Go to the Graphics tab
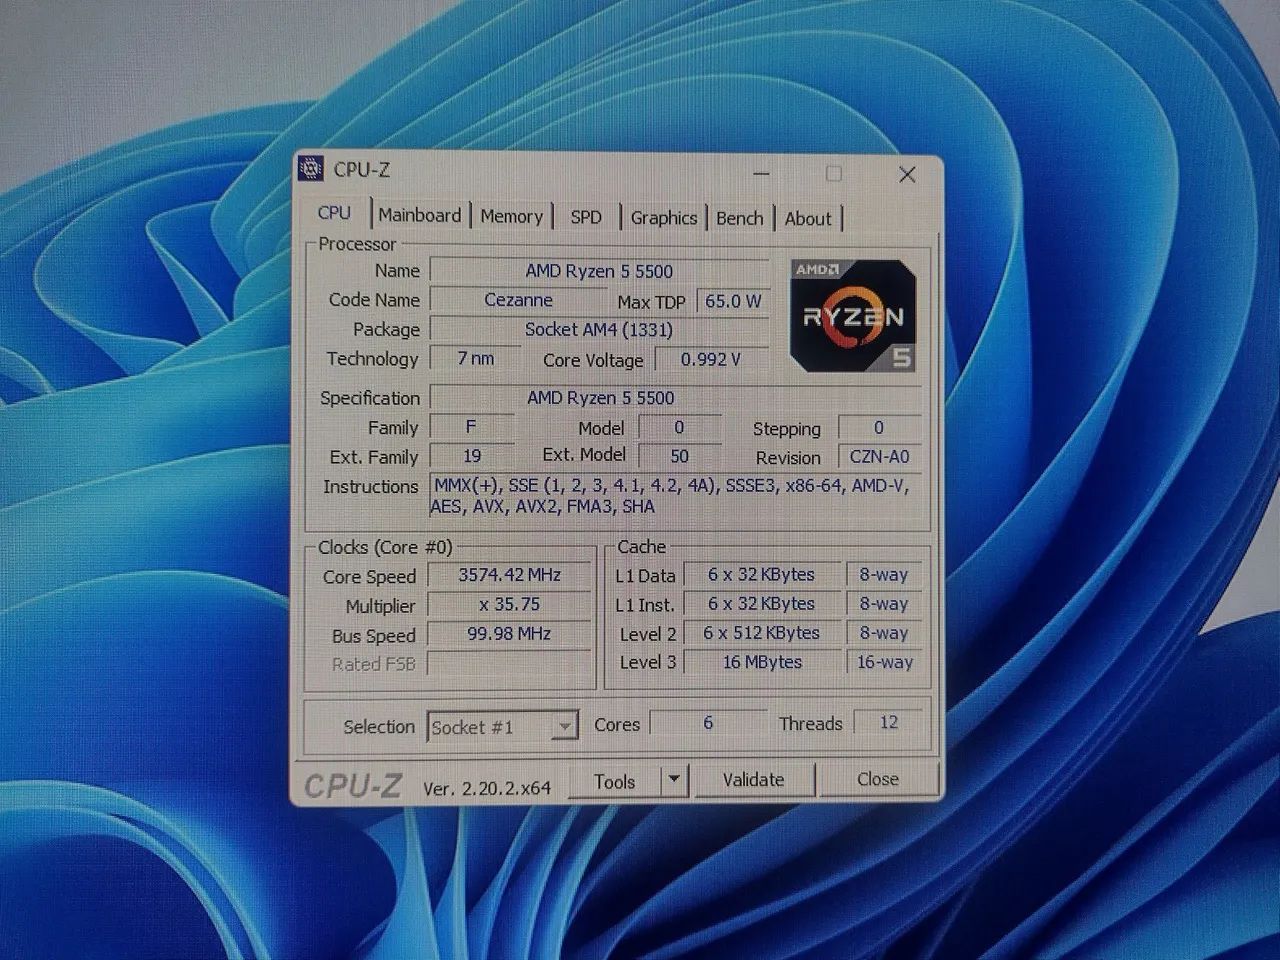The image size is (1280, 960). click(663, 218)
